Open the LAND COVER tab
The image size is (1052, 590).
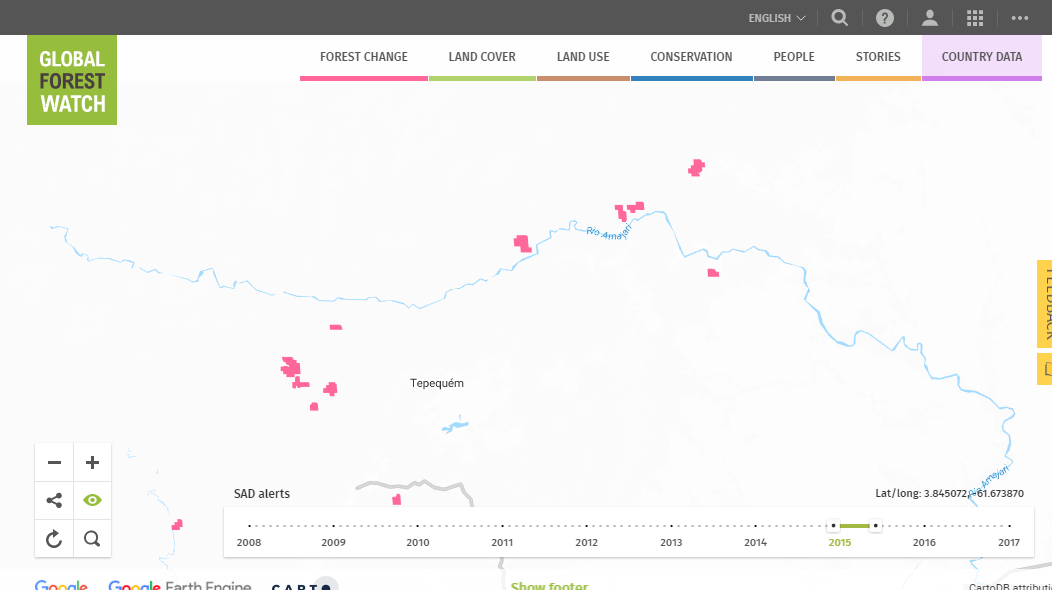[482, 58]
